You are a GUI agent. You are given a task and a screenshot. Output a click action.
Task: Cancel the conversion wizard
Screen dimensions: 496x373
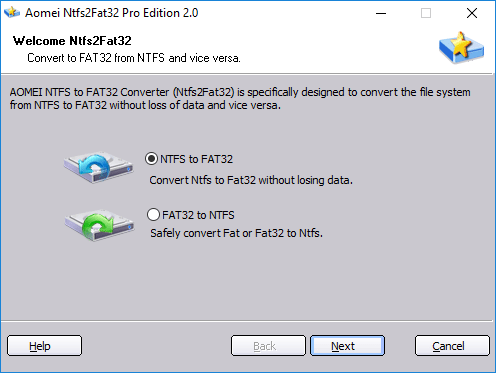coord(452,346)
